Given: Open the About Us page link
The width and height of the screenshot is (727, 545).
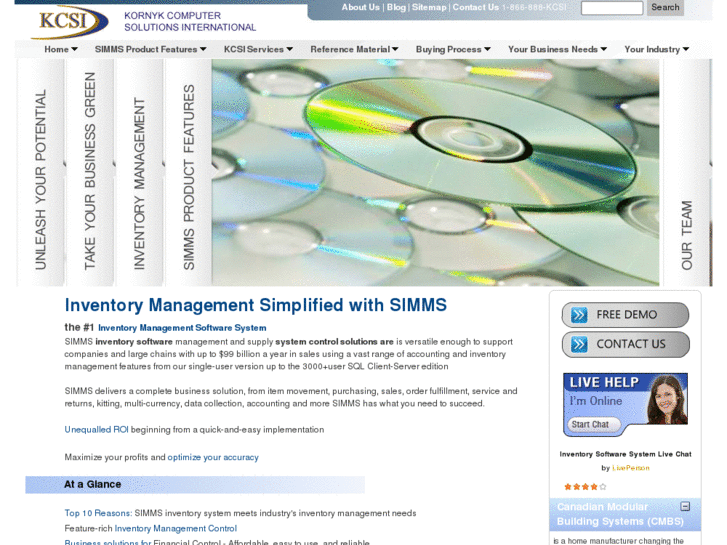Looking at the screenshot, I should coord(360,7).
